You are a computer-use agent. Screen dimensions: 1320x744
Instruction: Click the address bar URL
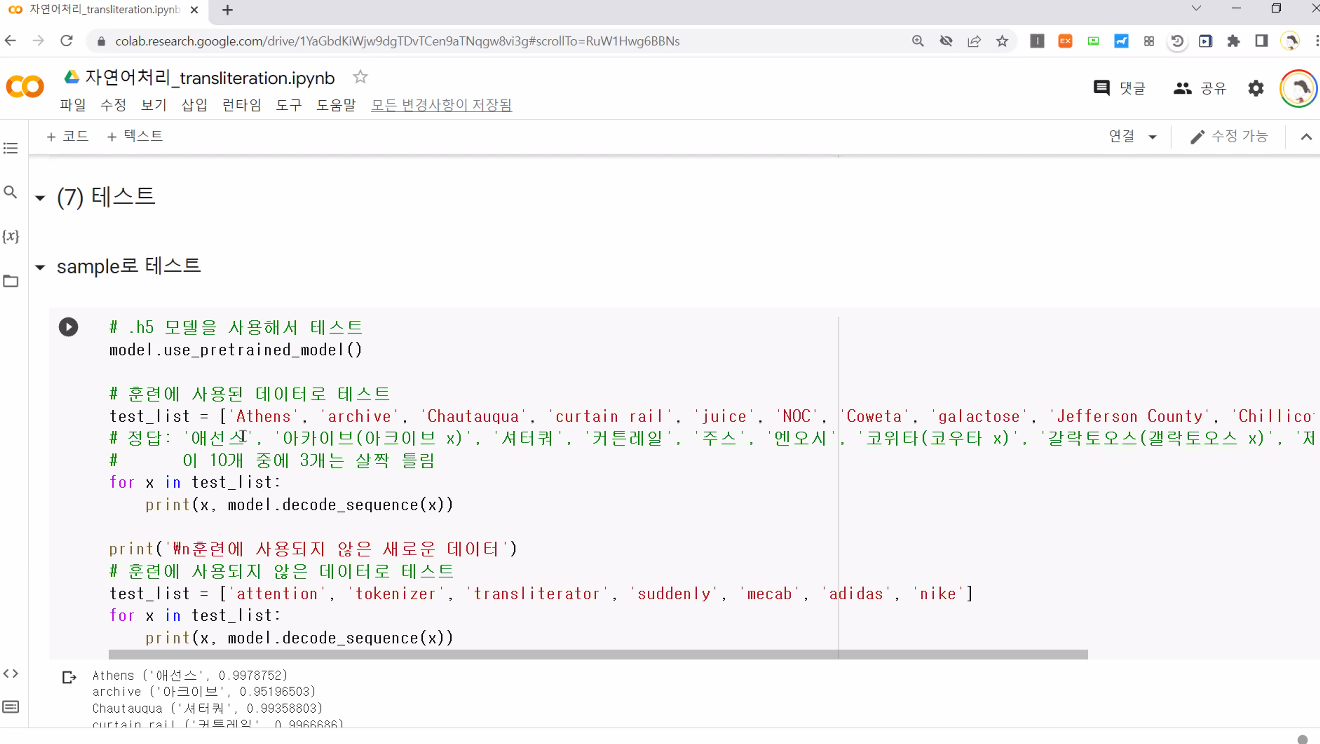397,41
